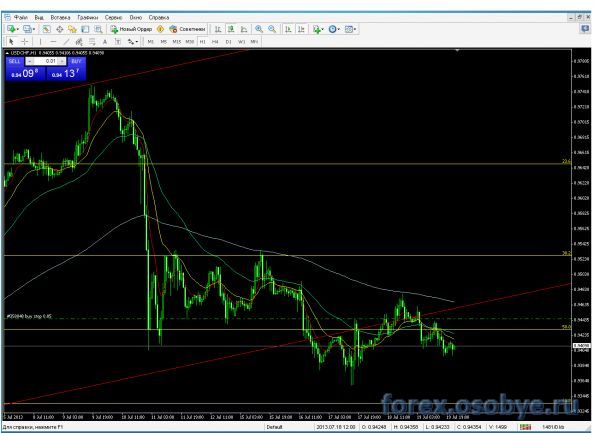Screen dimensions: 594x433
Task: Select the text label tool
Action: [x=105, y=41]
